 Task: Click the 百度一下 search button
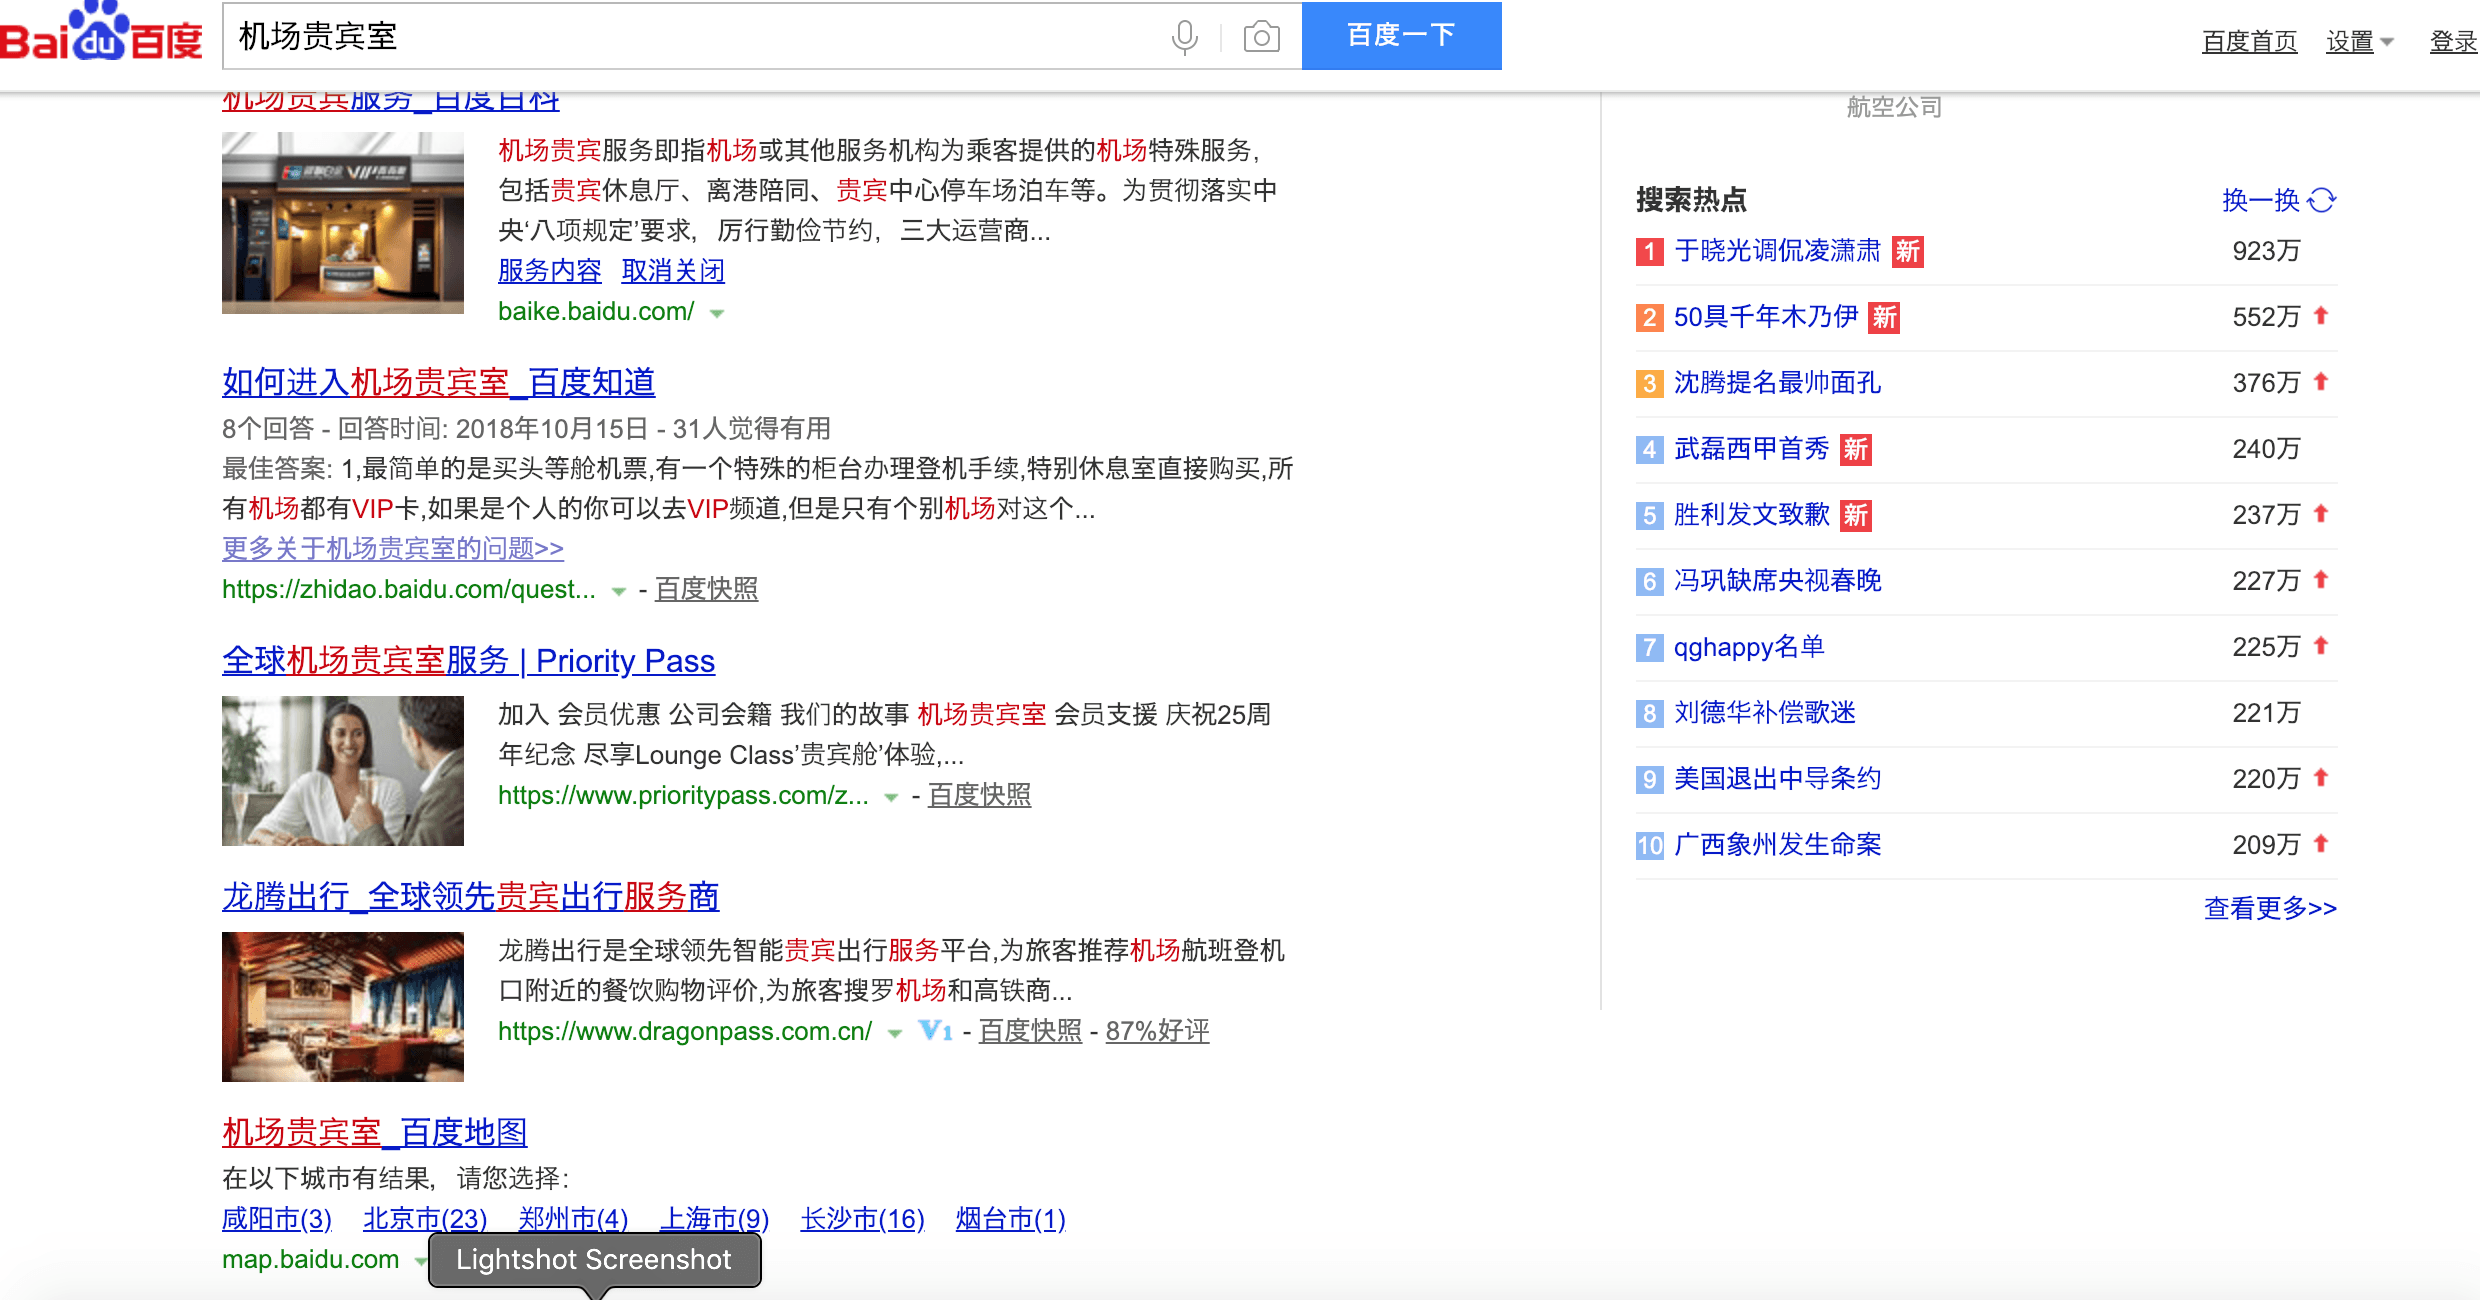1401,36
